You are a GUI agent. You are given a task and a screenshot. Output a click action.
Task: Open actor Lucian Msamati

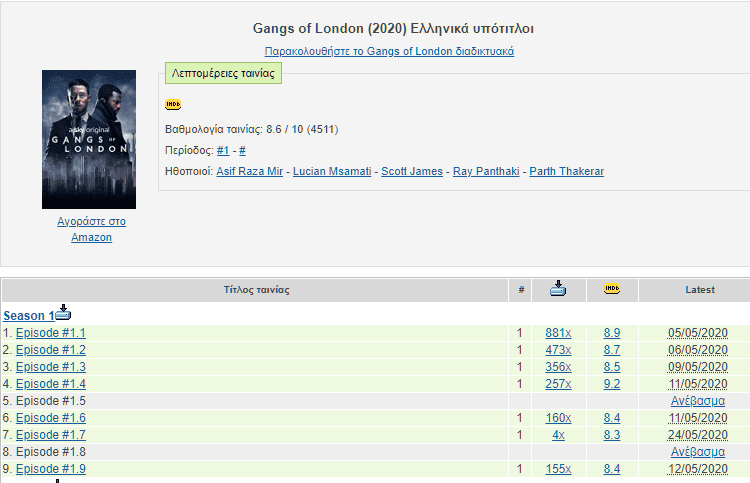(x=332, y=171)
